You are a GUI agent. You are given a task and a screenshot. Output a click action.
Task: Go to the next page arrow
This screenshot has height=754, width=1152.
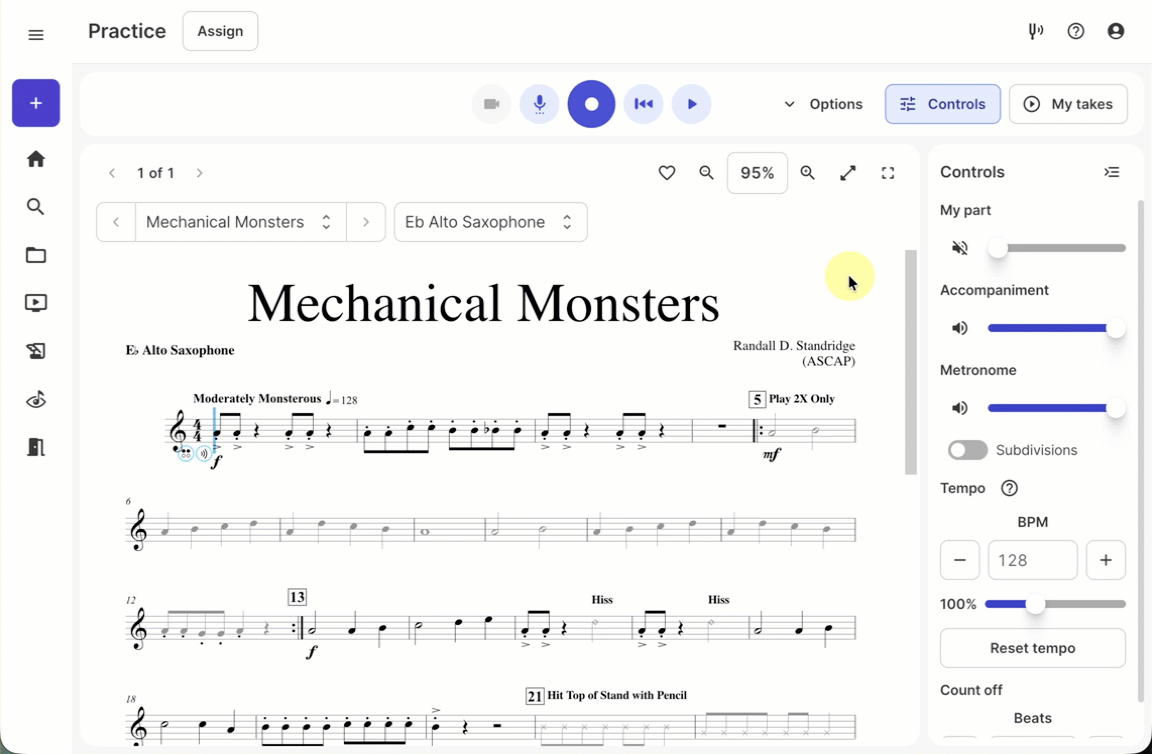point(199,173)
